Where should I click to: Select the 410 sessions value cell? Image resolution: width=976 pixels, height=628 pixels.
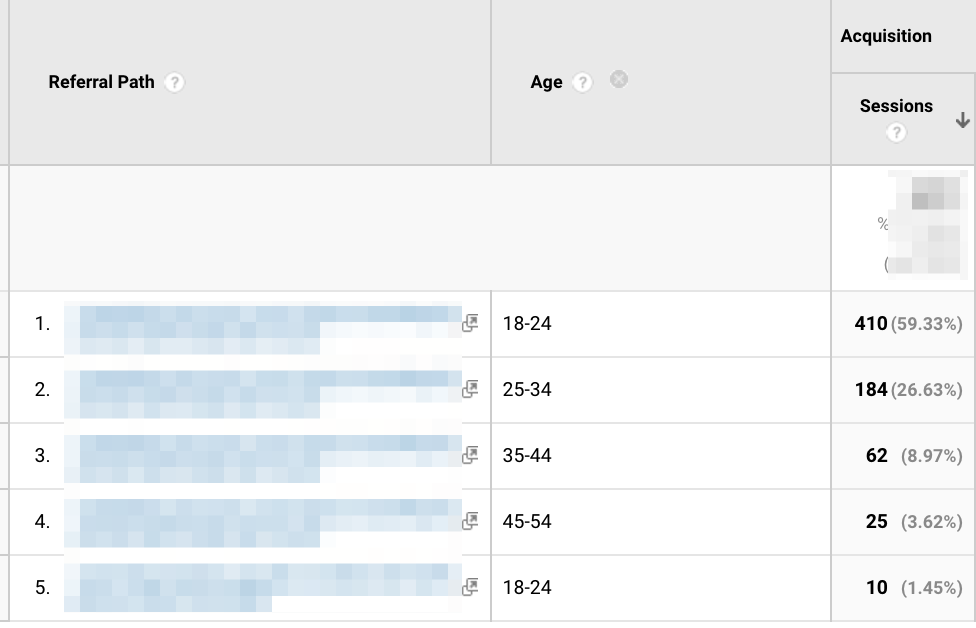click(871, 324)
